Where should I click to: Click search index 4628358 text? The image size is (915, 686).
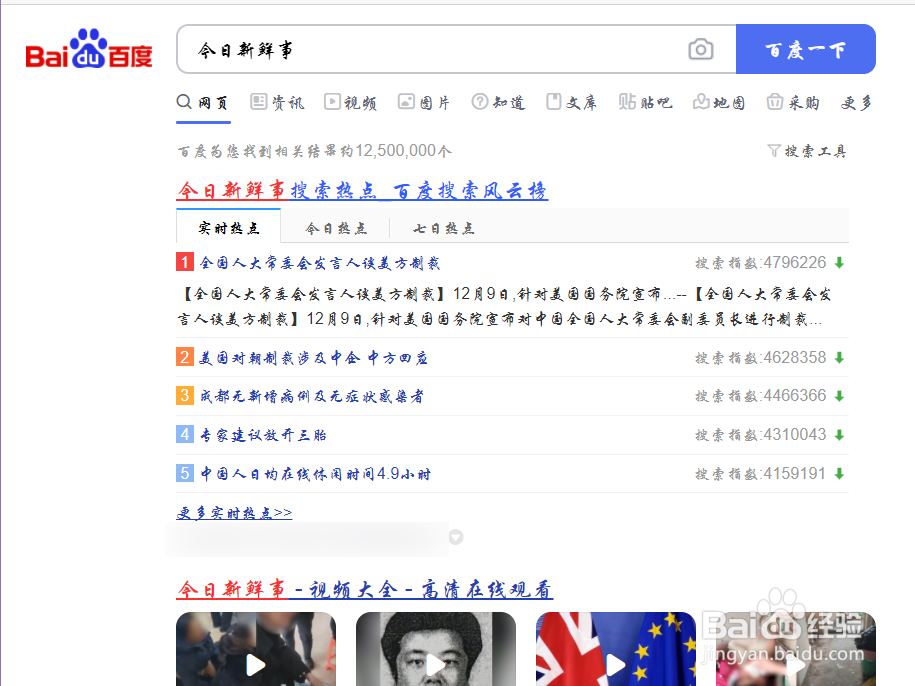760,358
